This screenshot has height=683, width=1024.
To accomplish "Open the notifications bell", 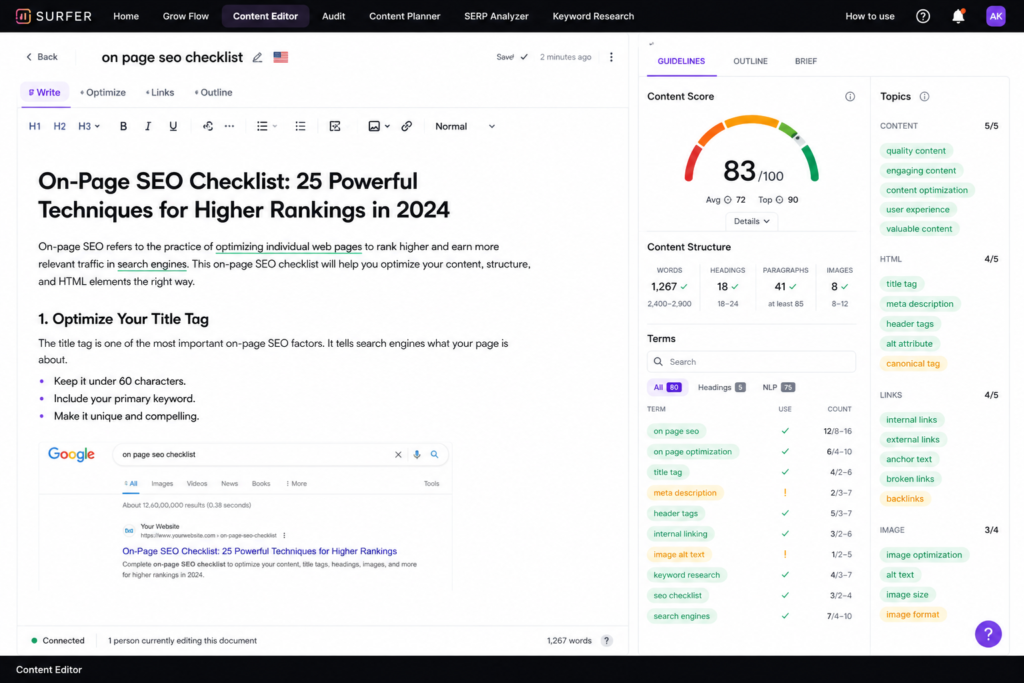I will (x=958, y=16).
